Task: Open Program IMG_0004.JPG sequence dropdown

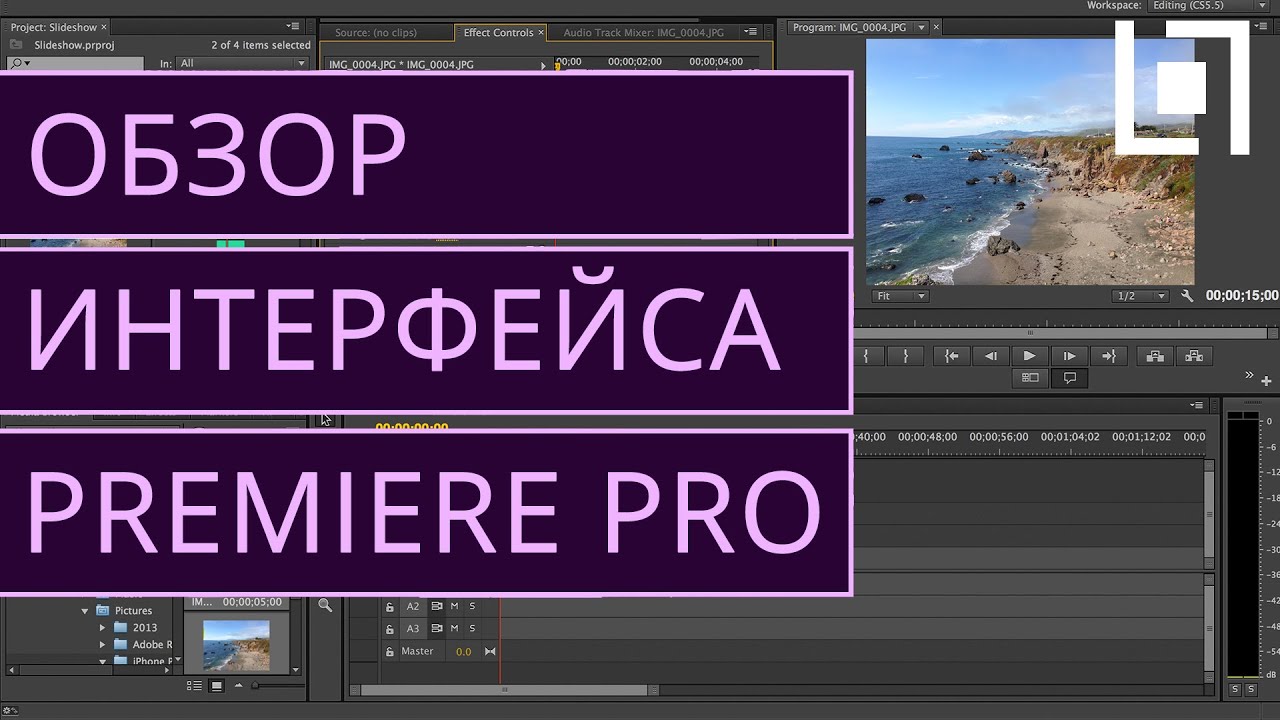Action: tap(922, 28)
